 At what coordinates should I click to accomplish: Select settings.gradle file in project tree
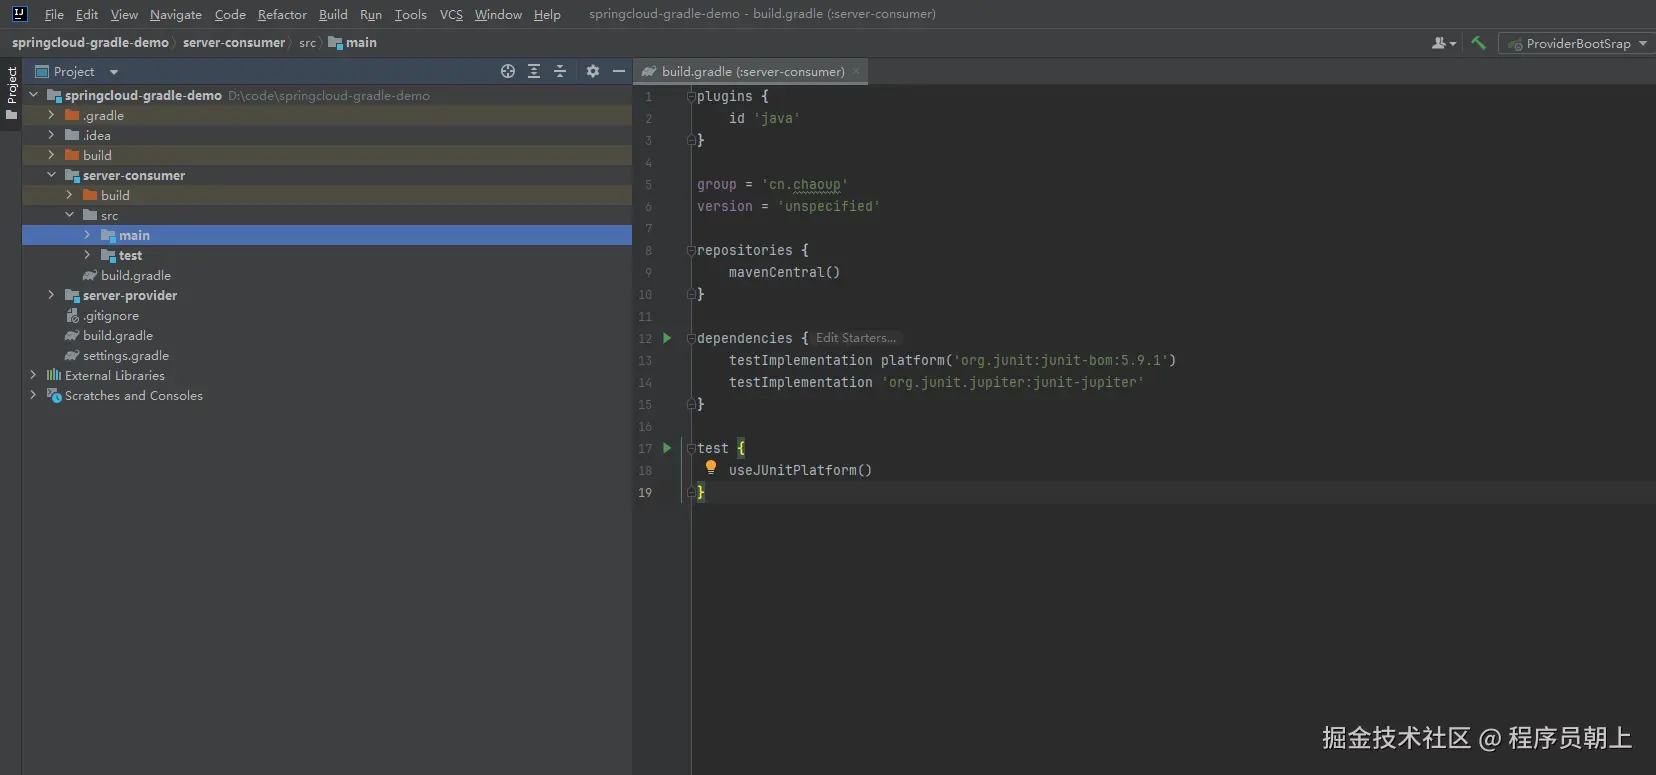point(125,355)
